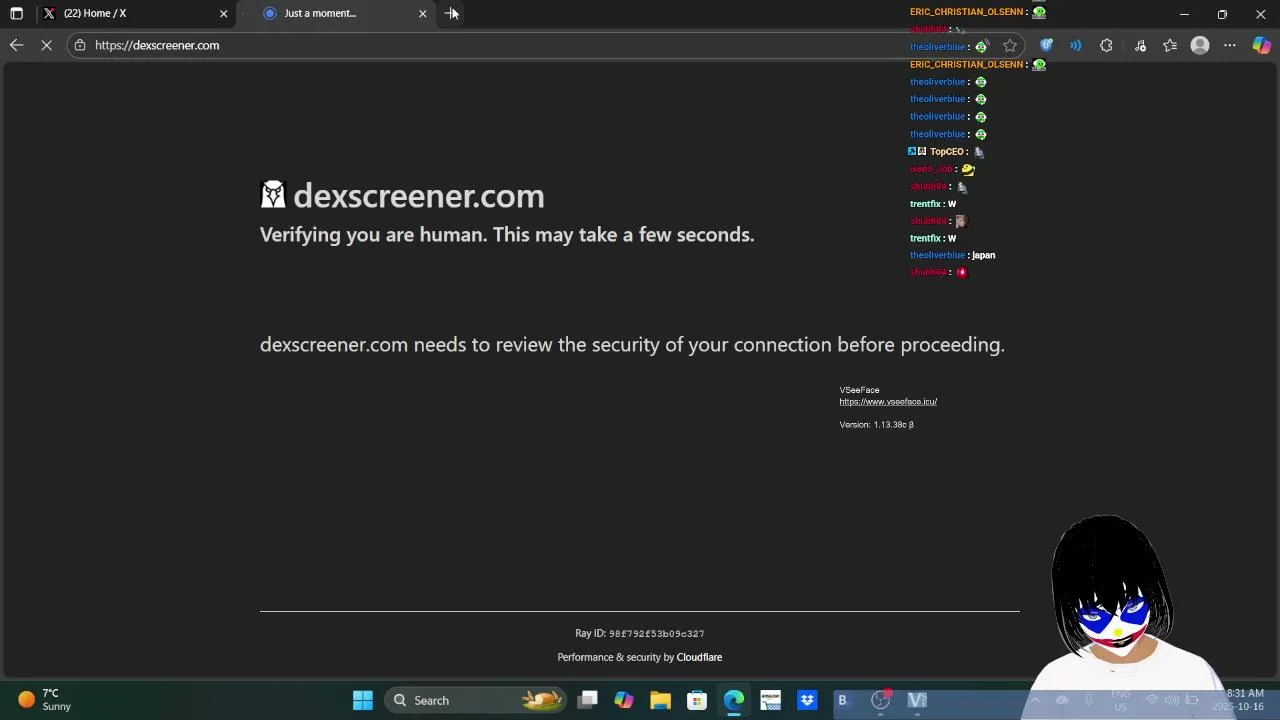
Task: Switch to VSeeFace in taskbar
Action: pos(917,700)
